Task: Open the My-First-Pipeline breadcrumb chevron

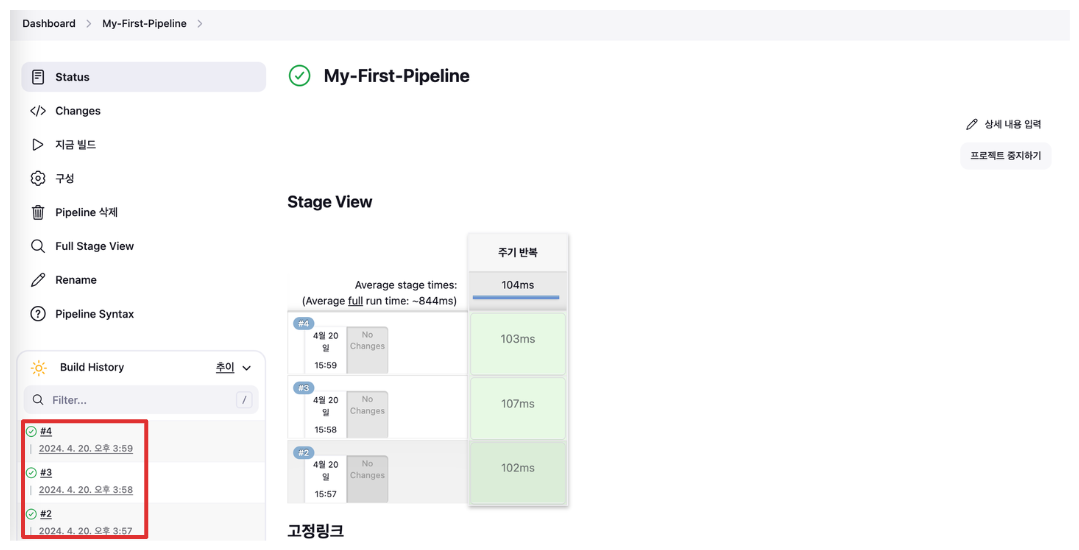Action: pos(200,23)
